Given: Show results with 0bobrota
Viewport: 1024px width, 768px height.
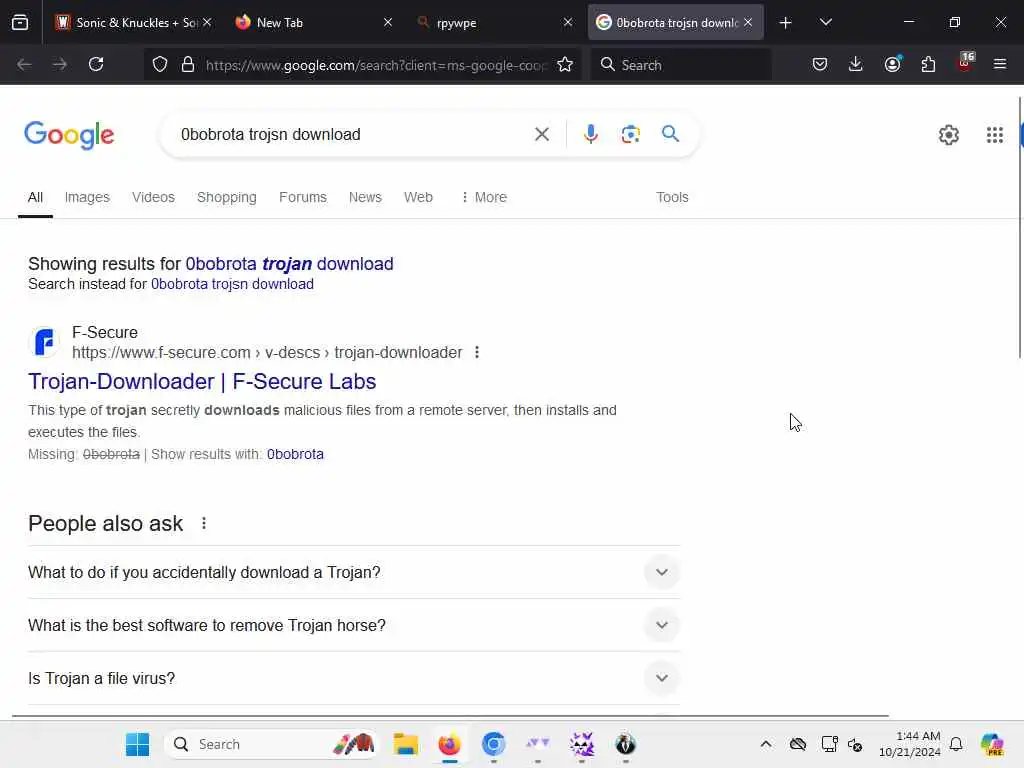Looking at the screenshot, I should click(295, 454).
